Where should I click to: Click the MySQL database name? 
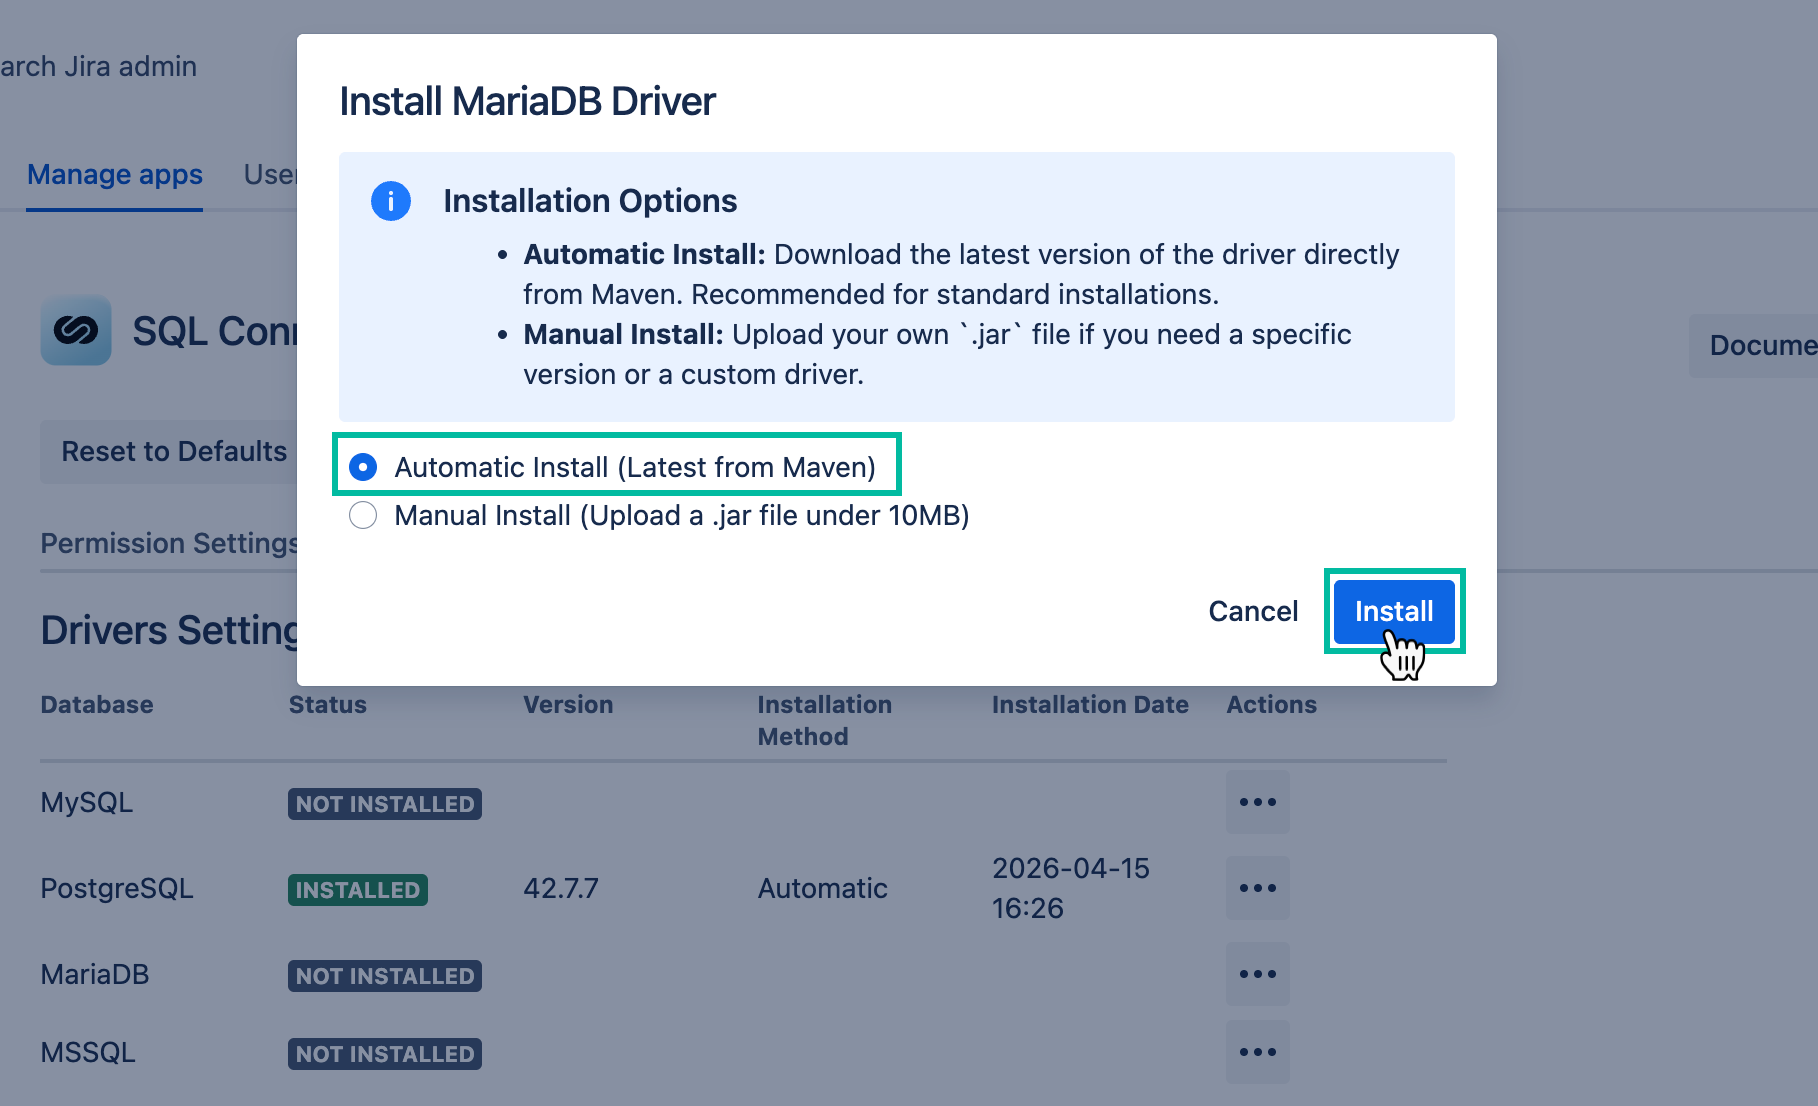click(x=87, y=803)
